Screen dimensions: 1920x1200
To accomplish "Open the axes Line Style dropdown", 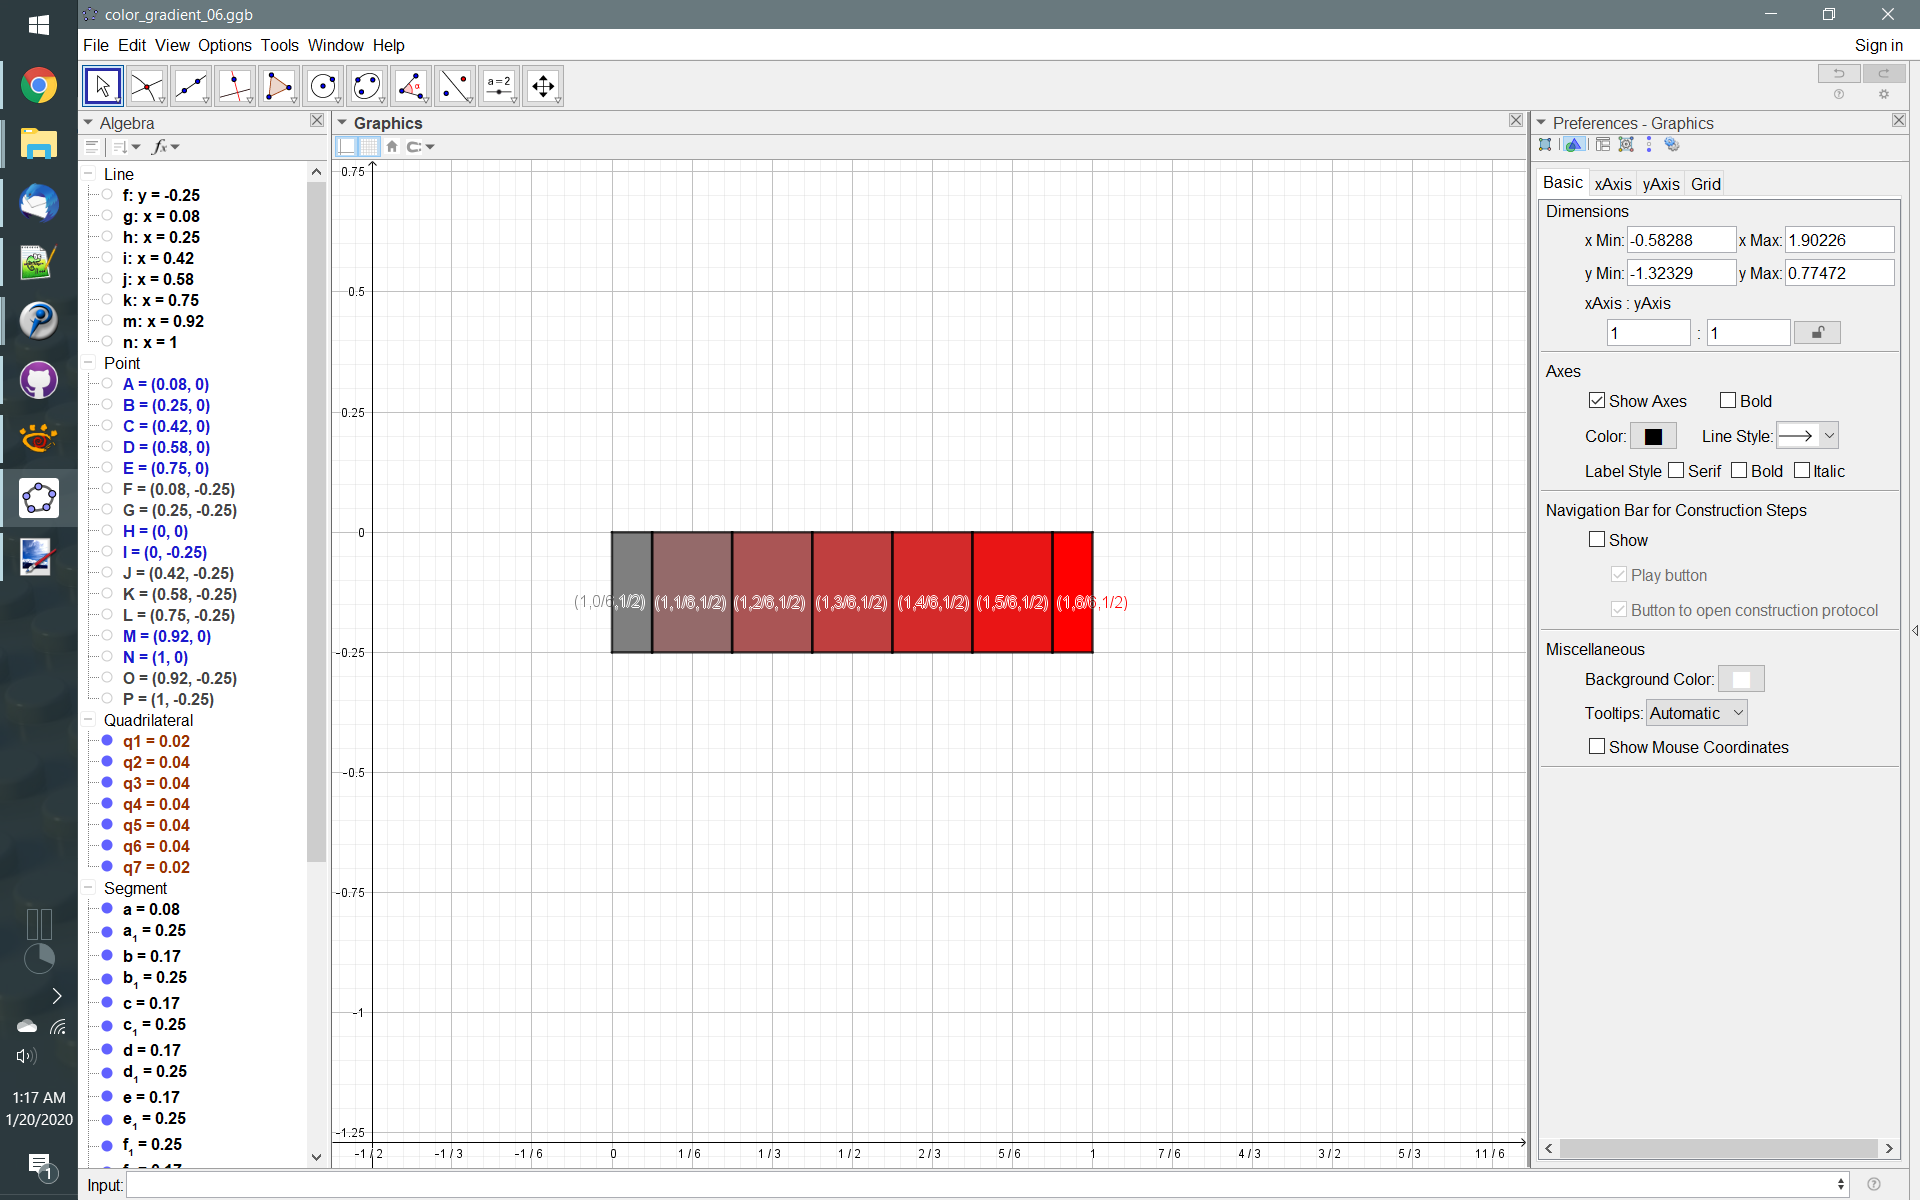I will 1806,436.
